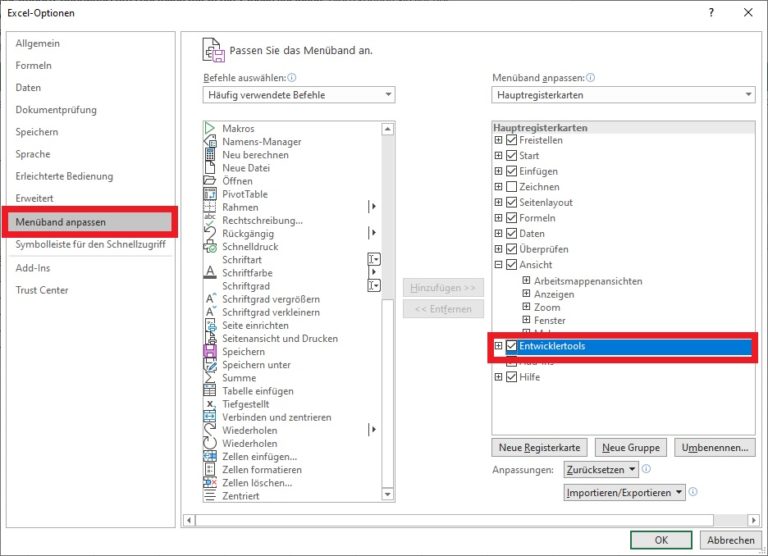Screen dimensions: 768x556
Task: Click info icon beside Befehle auswählen
Action: [x=292, y=77]
